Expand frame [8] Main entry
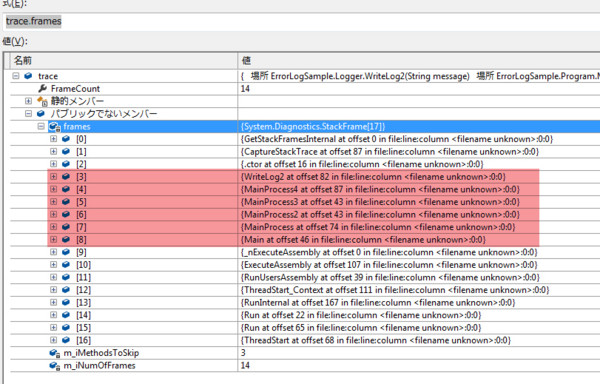Viewport: 600px width, 384px height. [54, 239]
